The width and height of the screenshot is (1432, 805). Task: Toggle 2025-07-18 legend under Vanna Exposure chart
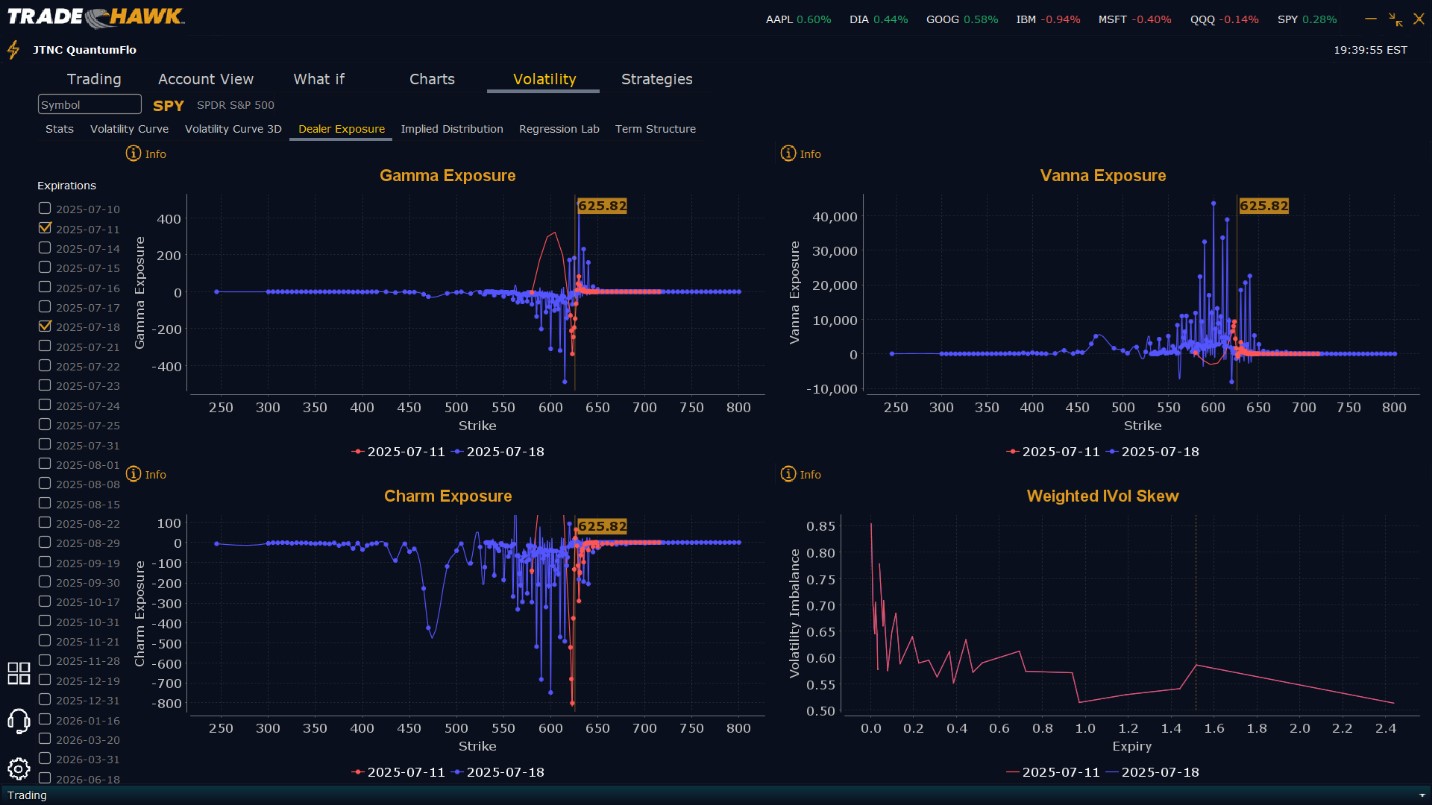point(1152,451)
